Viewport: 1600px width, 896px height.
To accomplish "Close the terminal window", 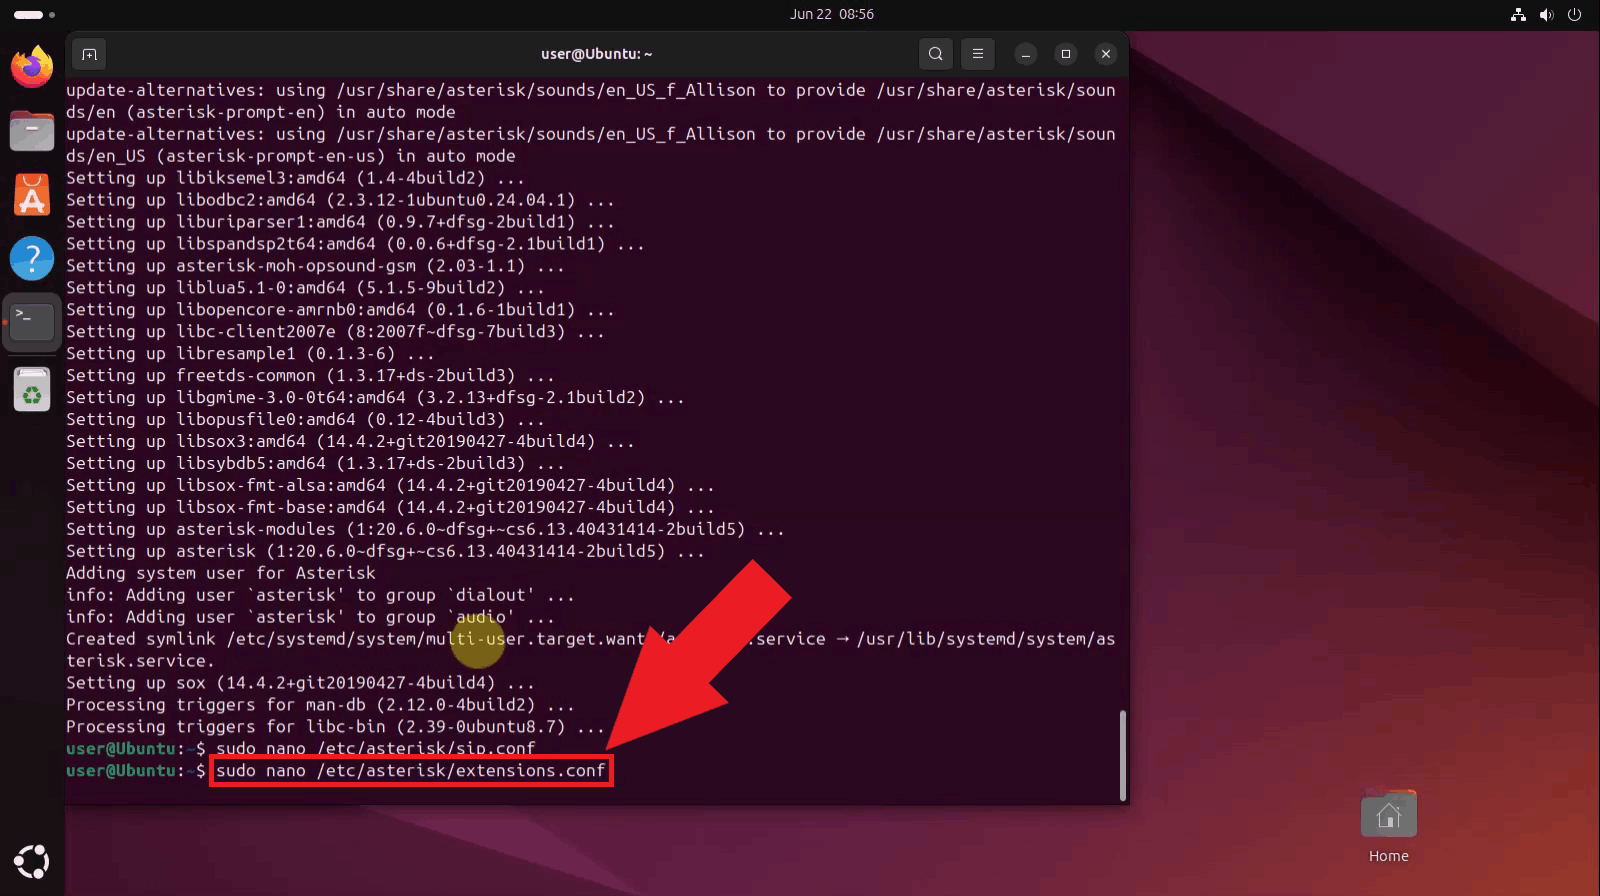I will 1105,54.
